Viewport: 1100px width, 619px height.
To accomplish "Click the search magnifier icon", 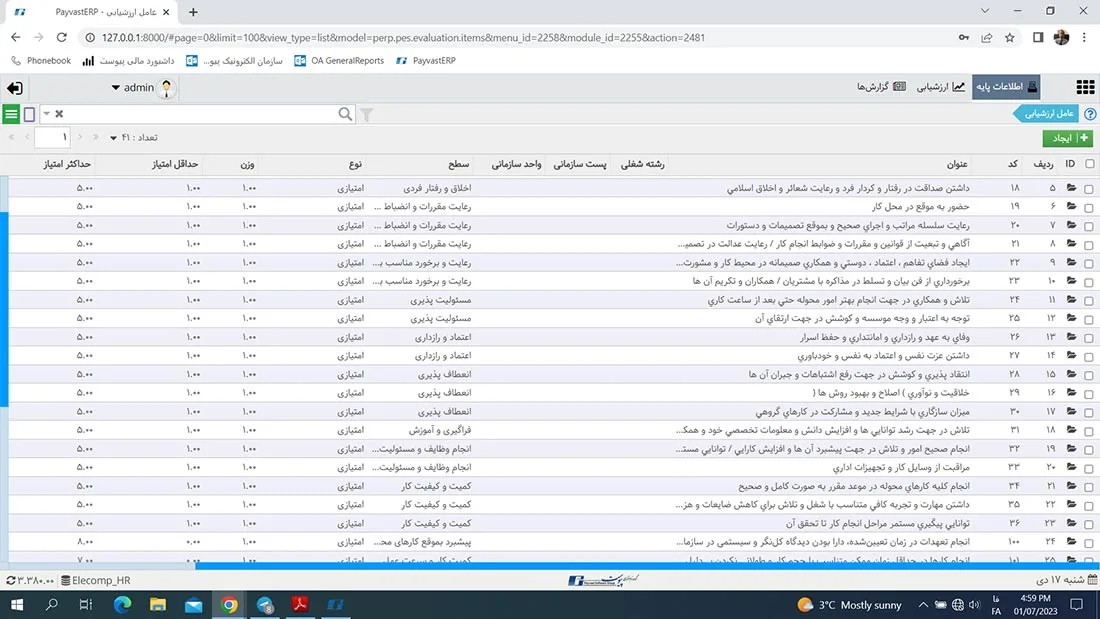I will click(x=345, y=114).
